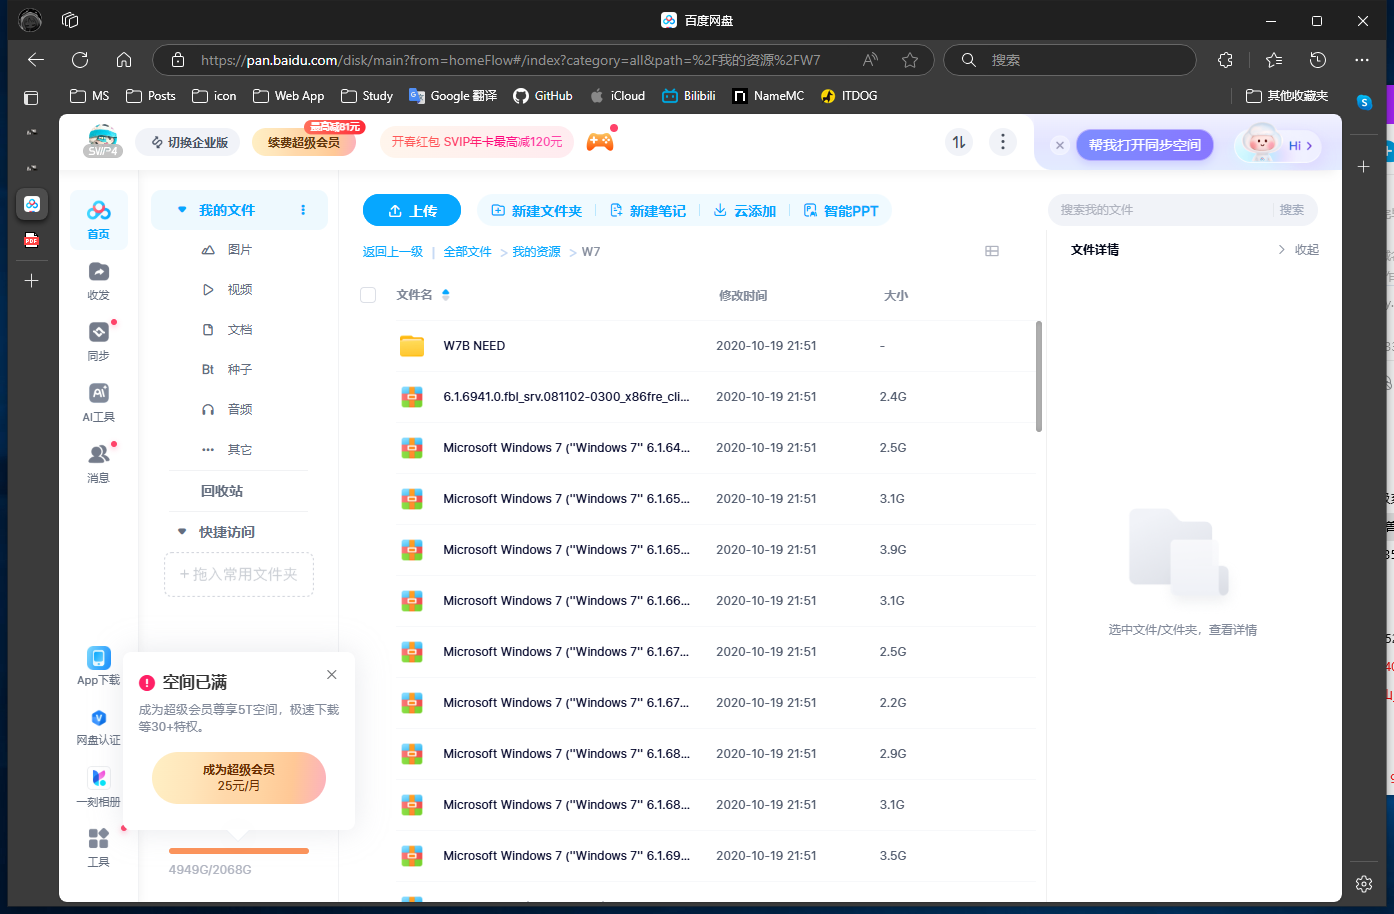The height and width of the screenshot is (914, 1394).
Task: Click 返回上一级 breadcrumb link
Action: click(x=392, y=252)
